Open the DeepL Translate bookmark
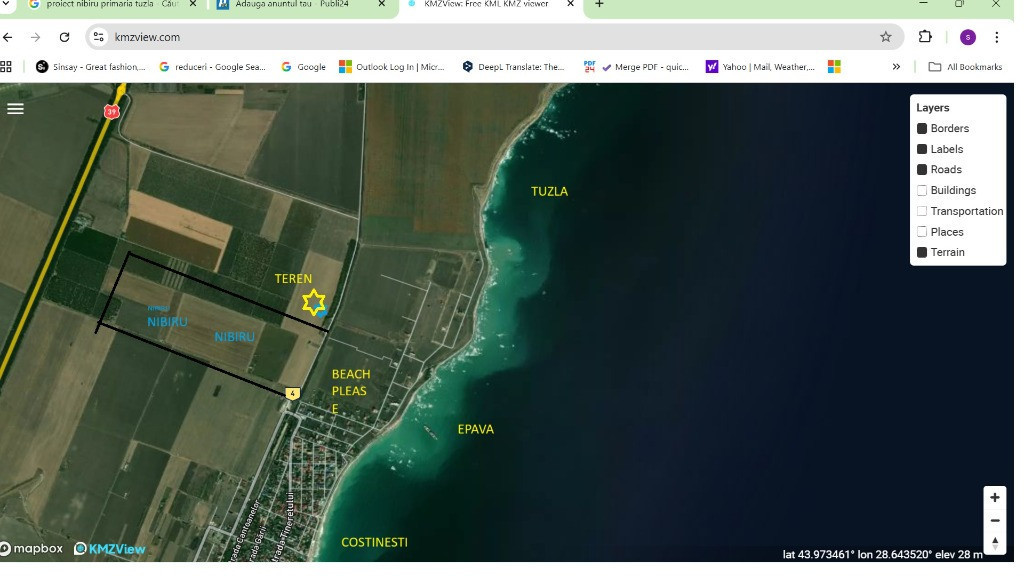This screenshot has width=1024, height=576. point(510,67)
